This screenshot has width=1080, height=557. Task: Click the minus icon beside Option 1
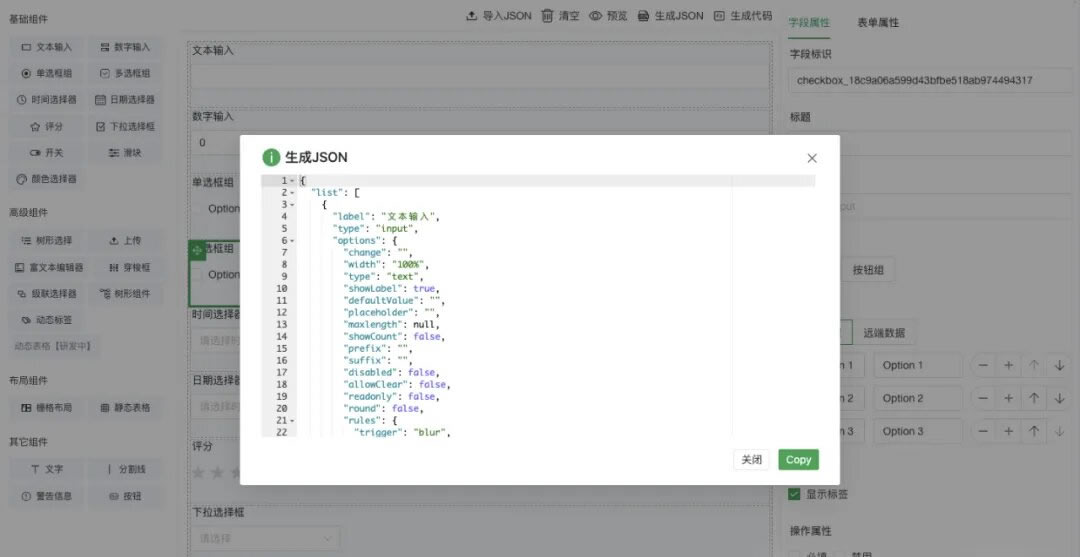coord(984,366)
